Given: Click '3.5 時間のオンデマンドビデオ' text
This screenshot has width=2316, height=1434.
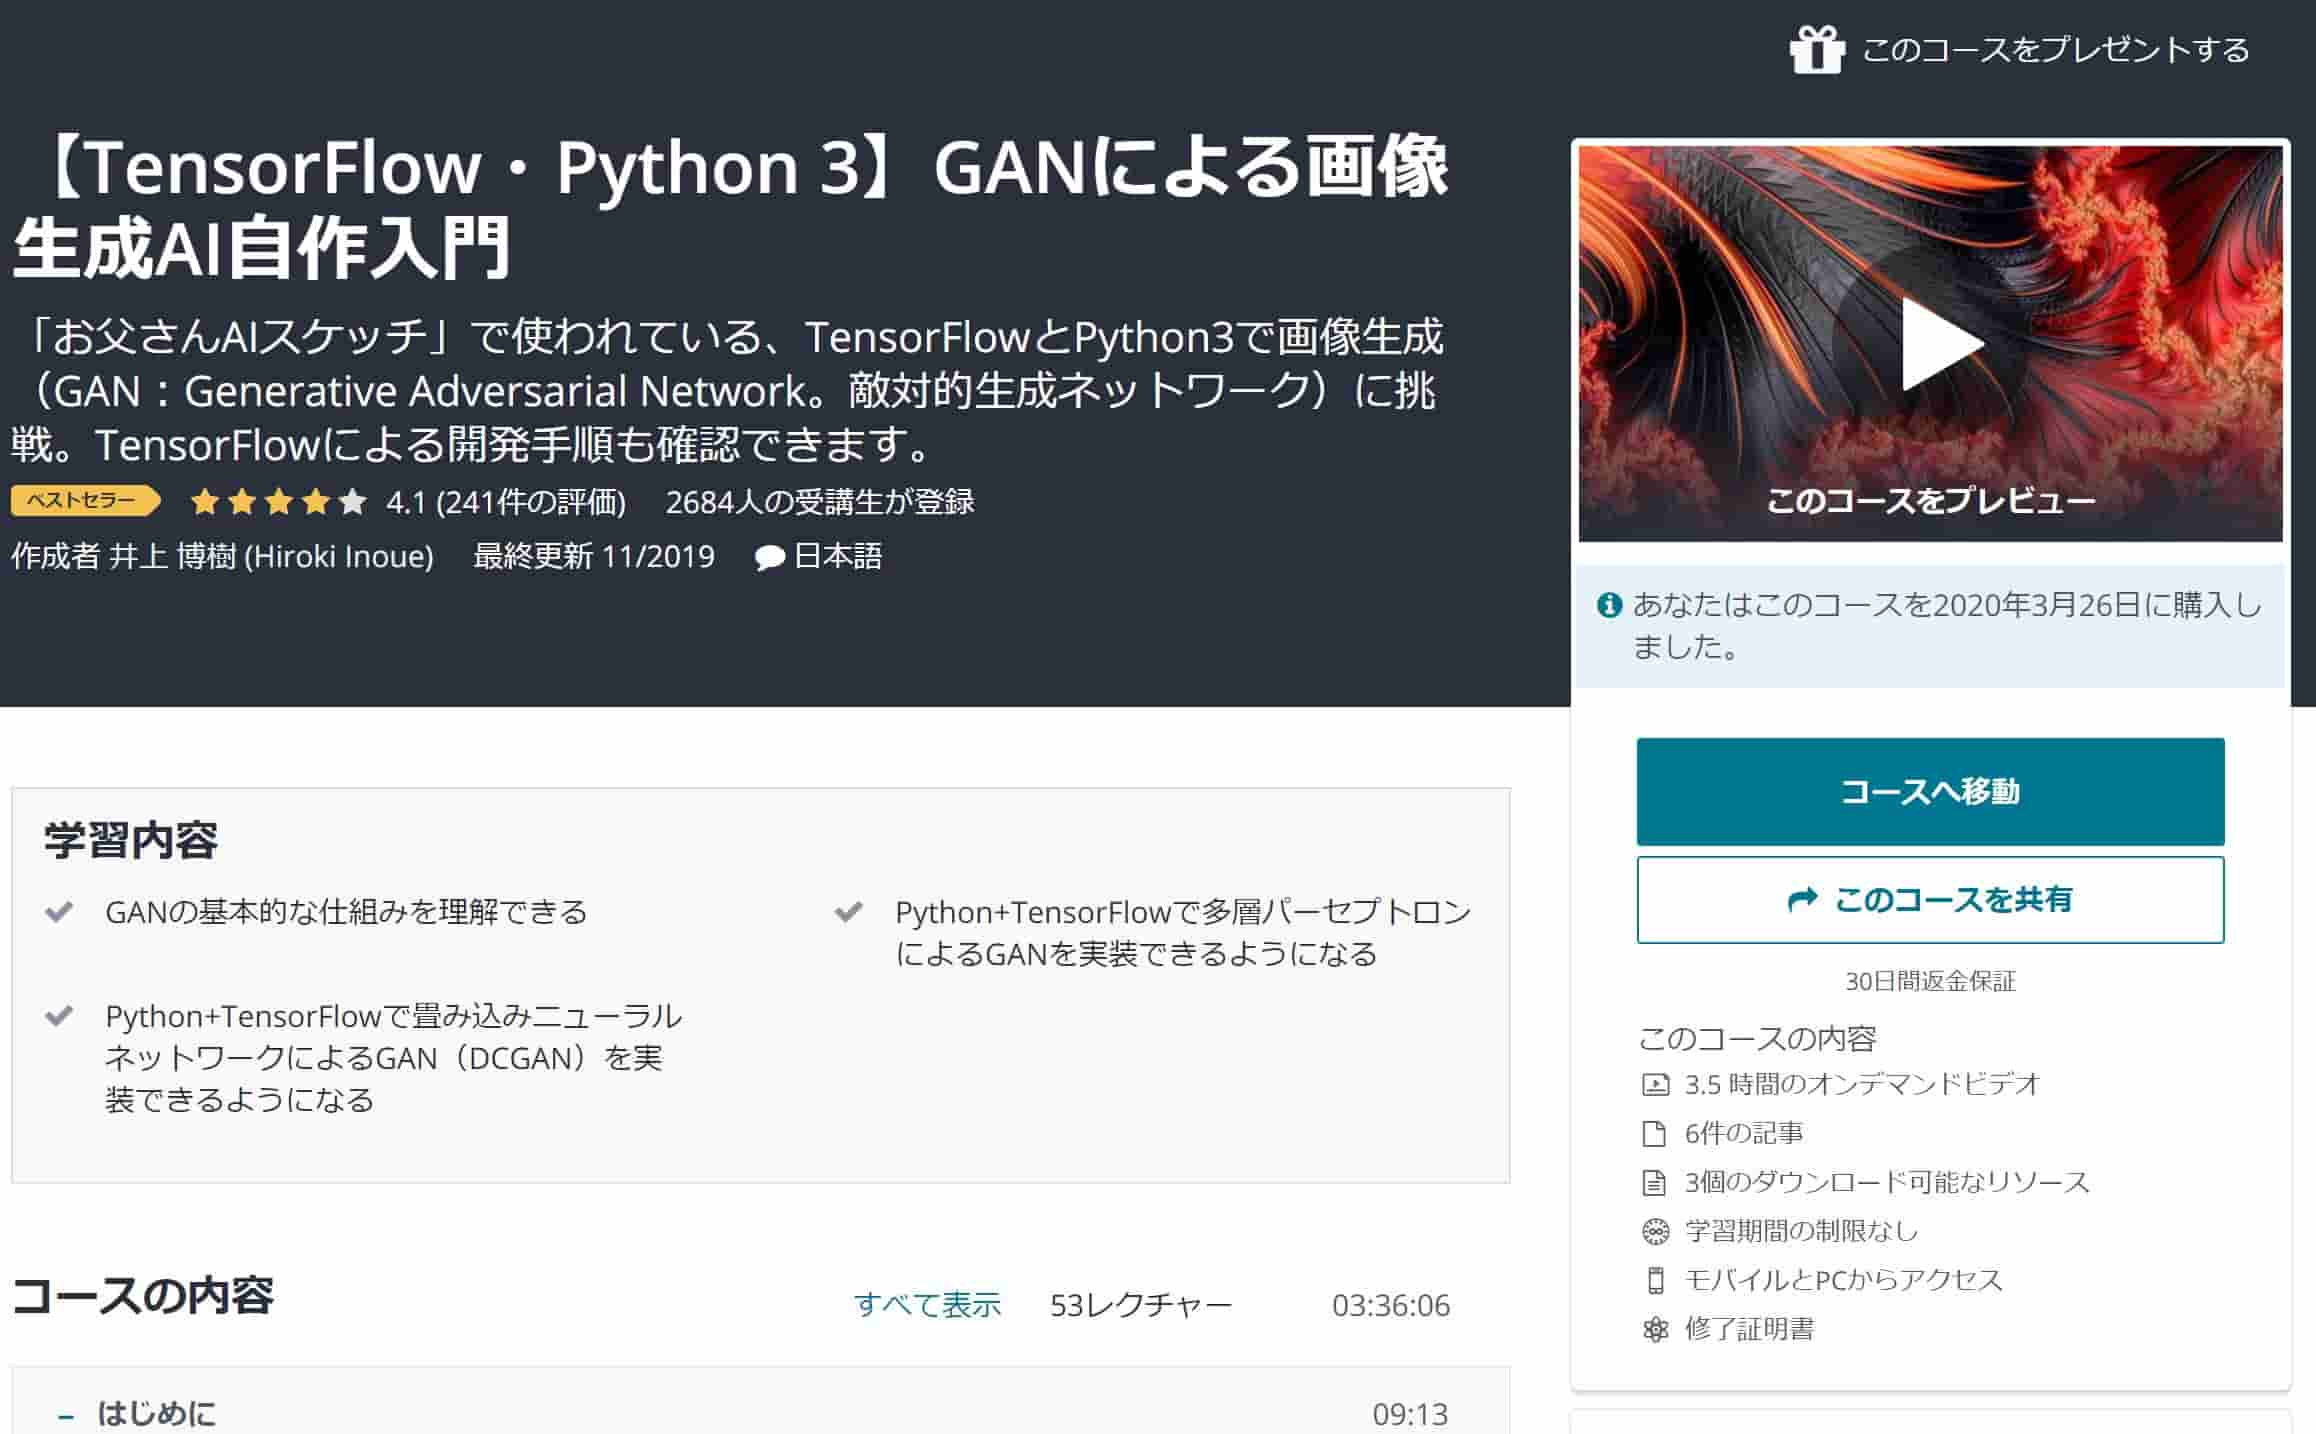Looking at the screenshot, I should click(1862, 1084).
